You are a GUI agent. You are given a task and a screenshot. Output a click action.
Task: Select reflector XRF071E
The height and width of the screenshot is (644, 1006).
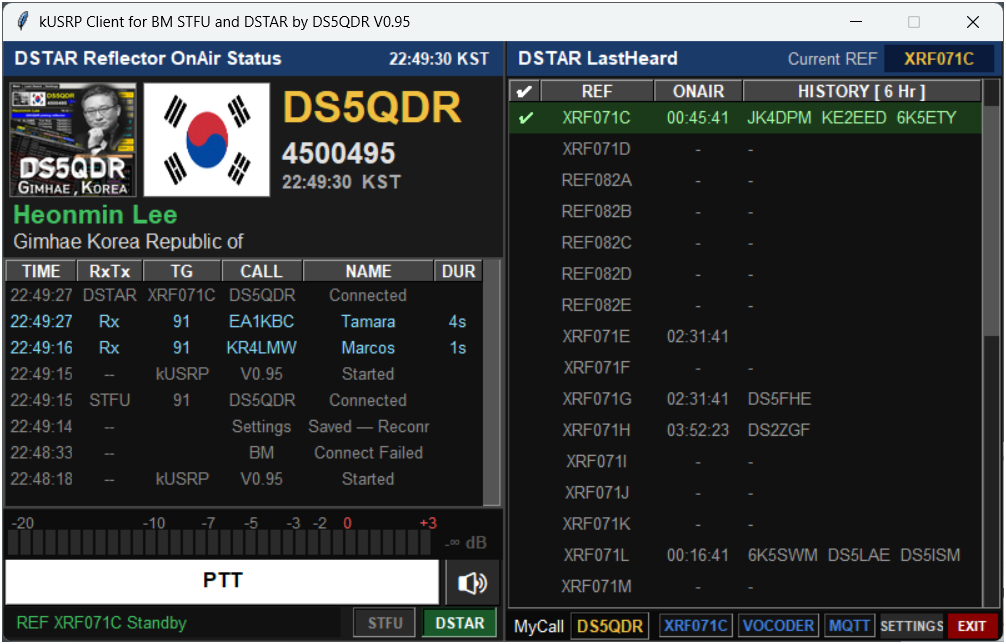[746, 337]
